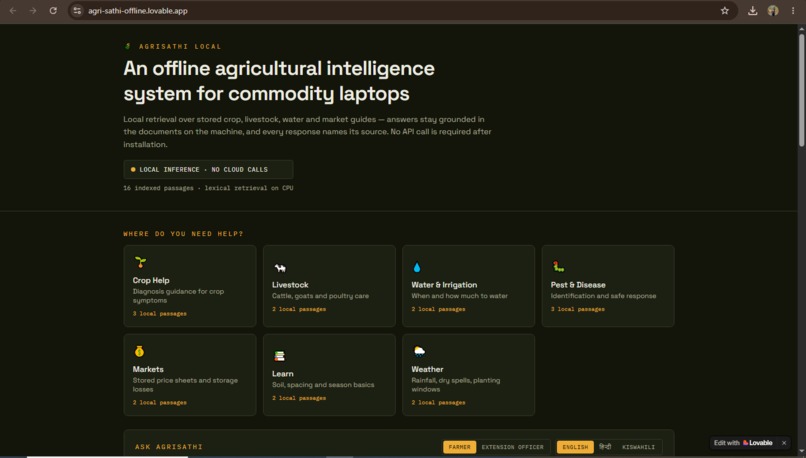Dismiss the Edit with Lovable badge
This screenshot has height=458, width=806.
[x=784, y=443]
